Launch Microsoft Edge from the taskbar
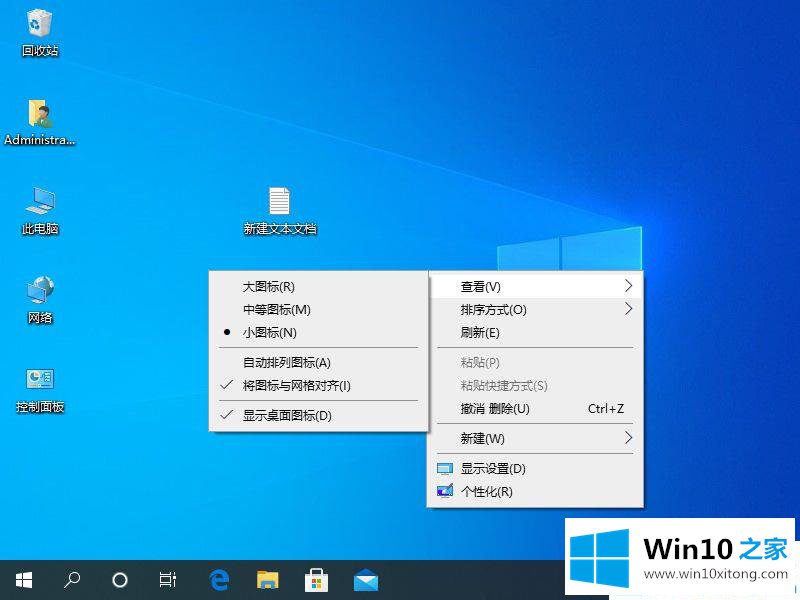This screenshot has width=800, height=600. click(219, 580)
